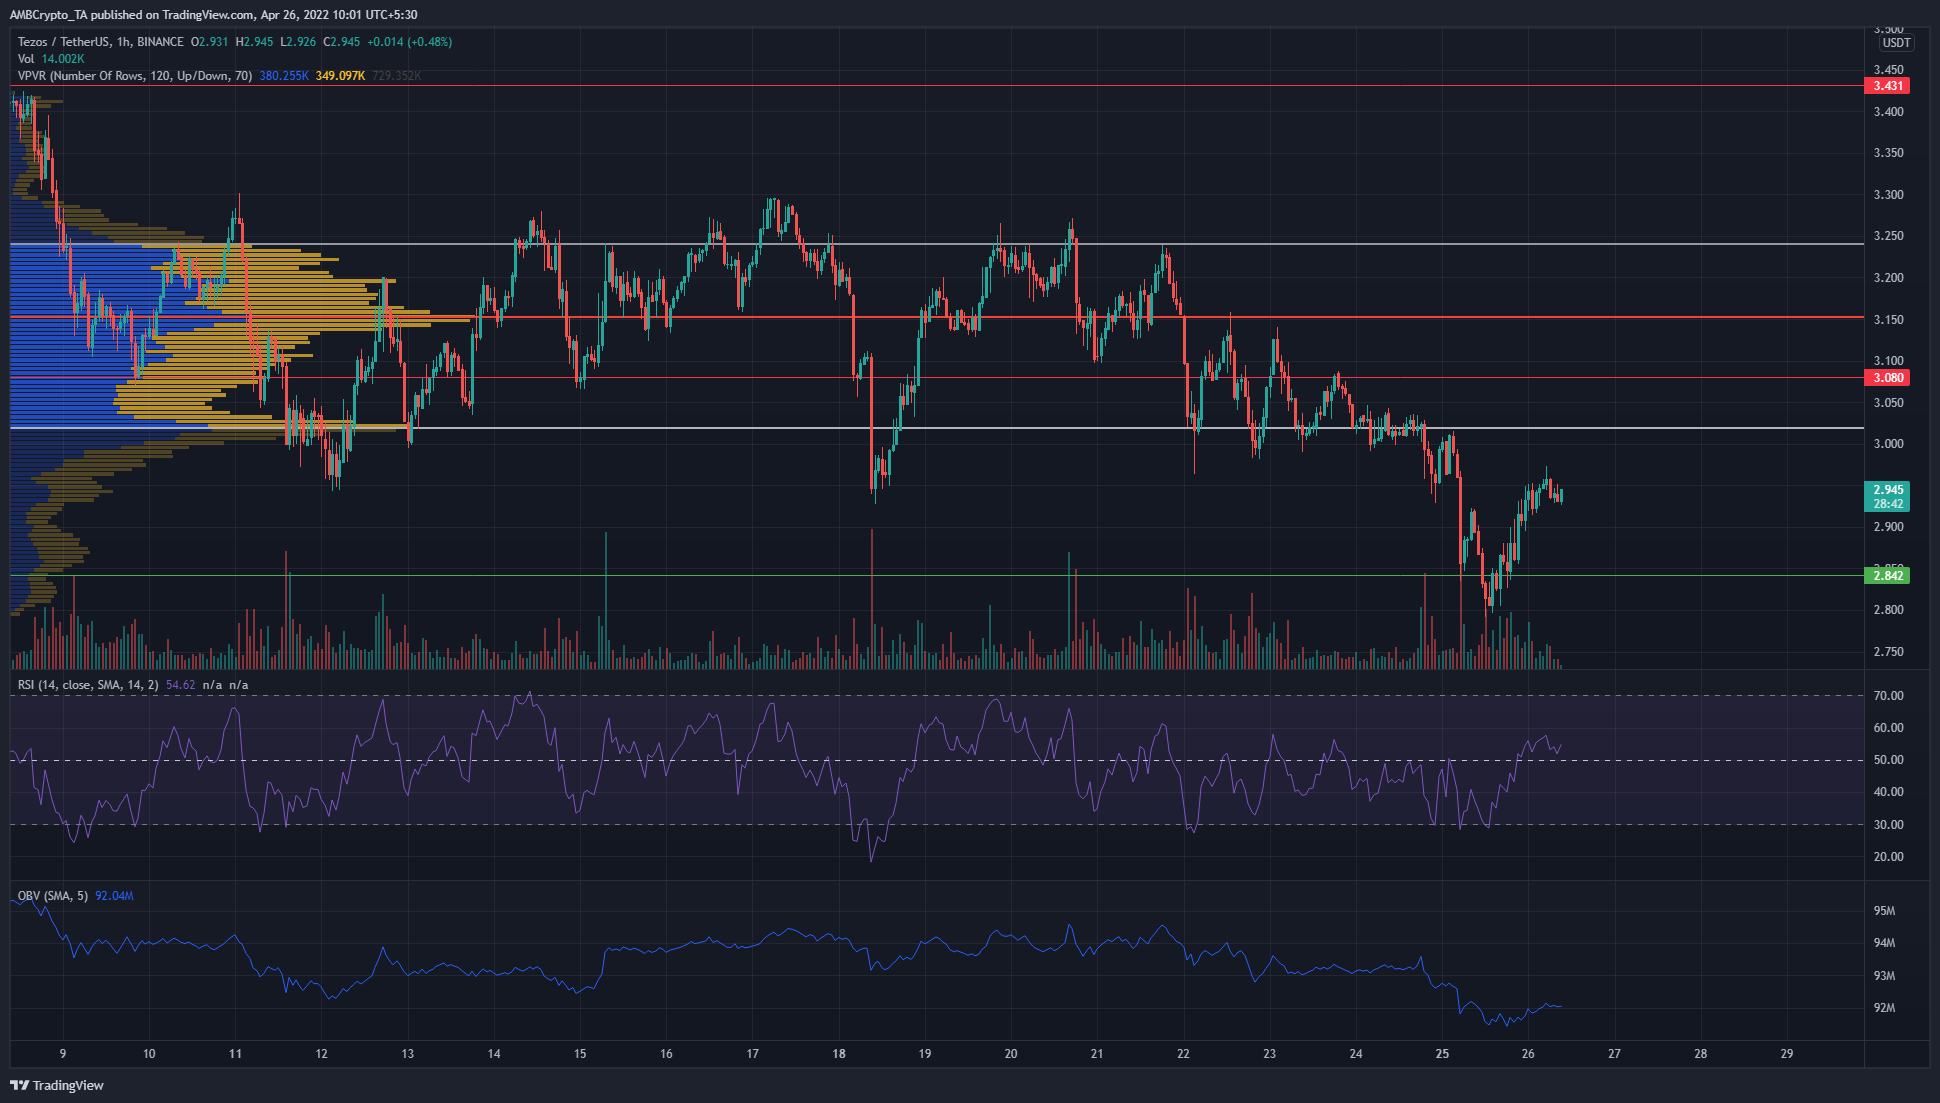Click the VPVR up volume 380.255K

[284, 76]
